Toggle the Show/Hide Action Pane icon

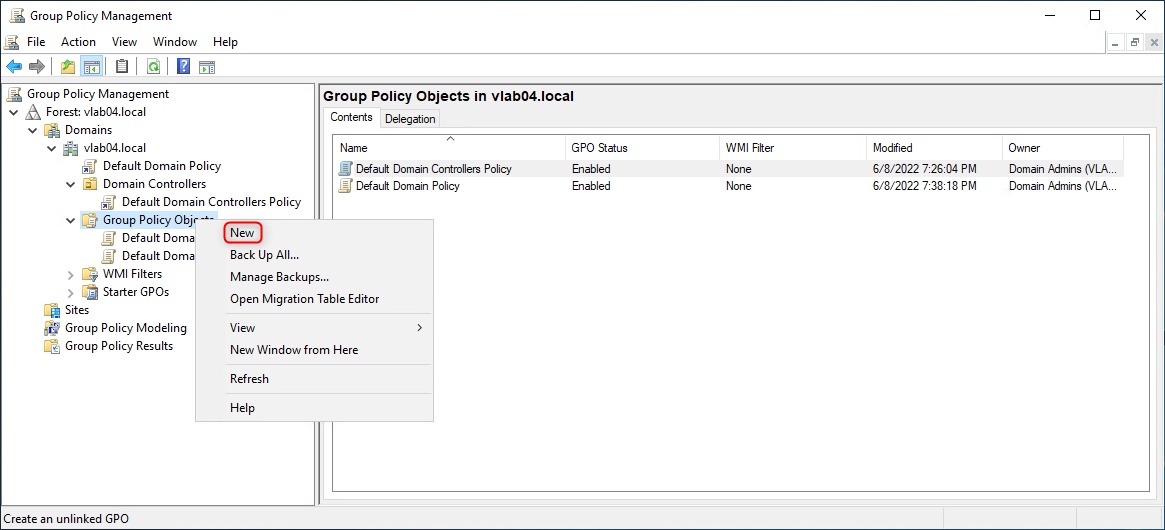pos(207,67)
